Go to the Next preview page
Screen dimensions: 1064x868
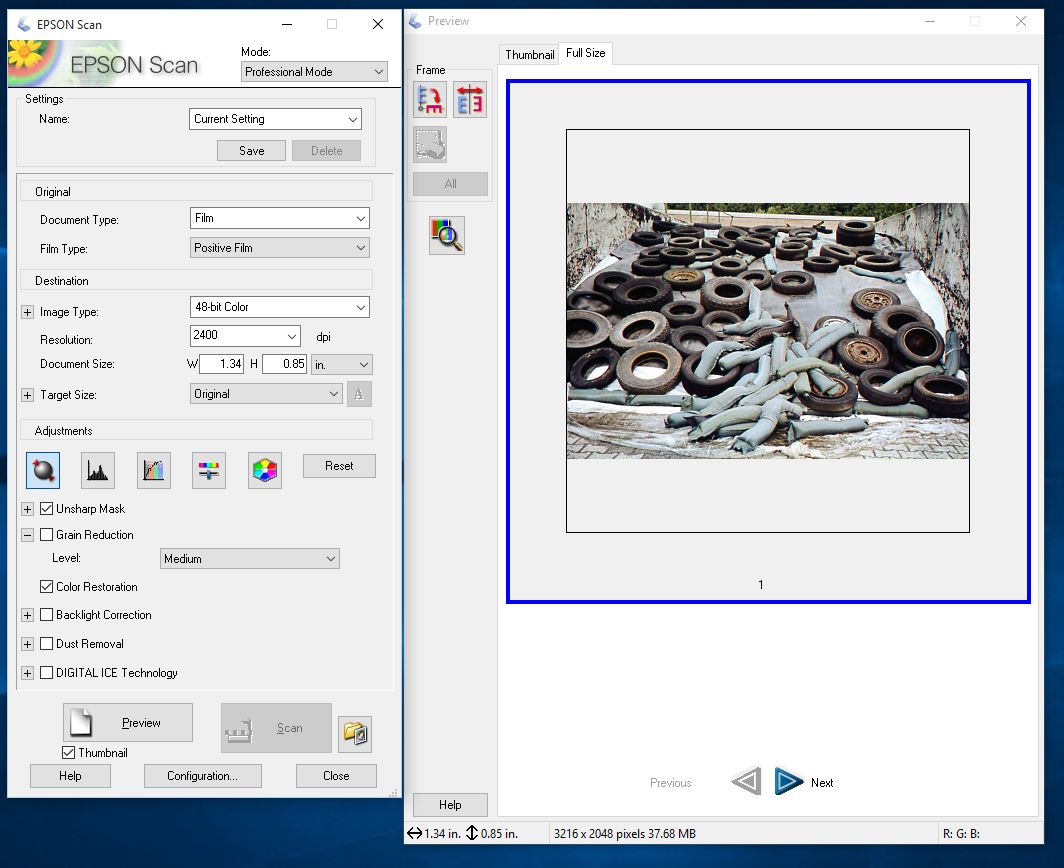(x=789, y=782)
